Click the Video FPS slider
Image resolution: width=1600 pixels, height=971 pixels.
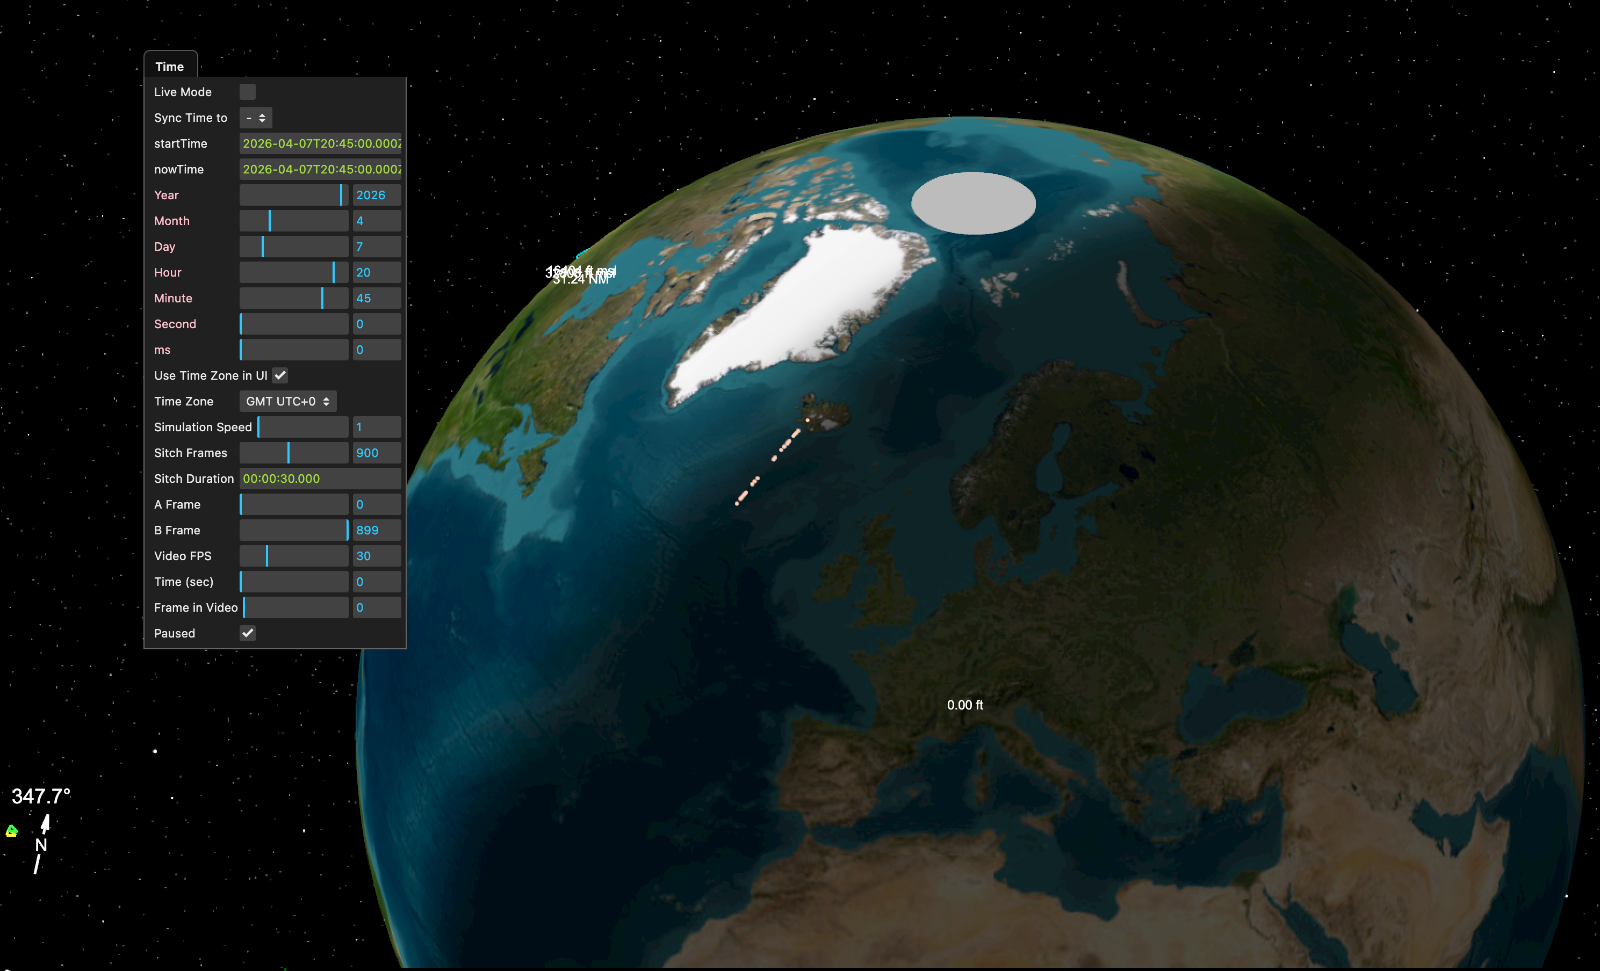(293, 555)
